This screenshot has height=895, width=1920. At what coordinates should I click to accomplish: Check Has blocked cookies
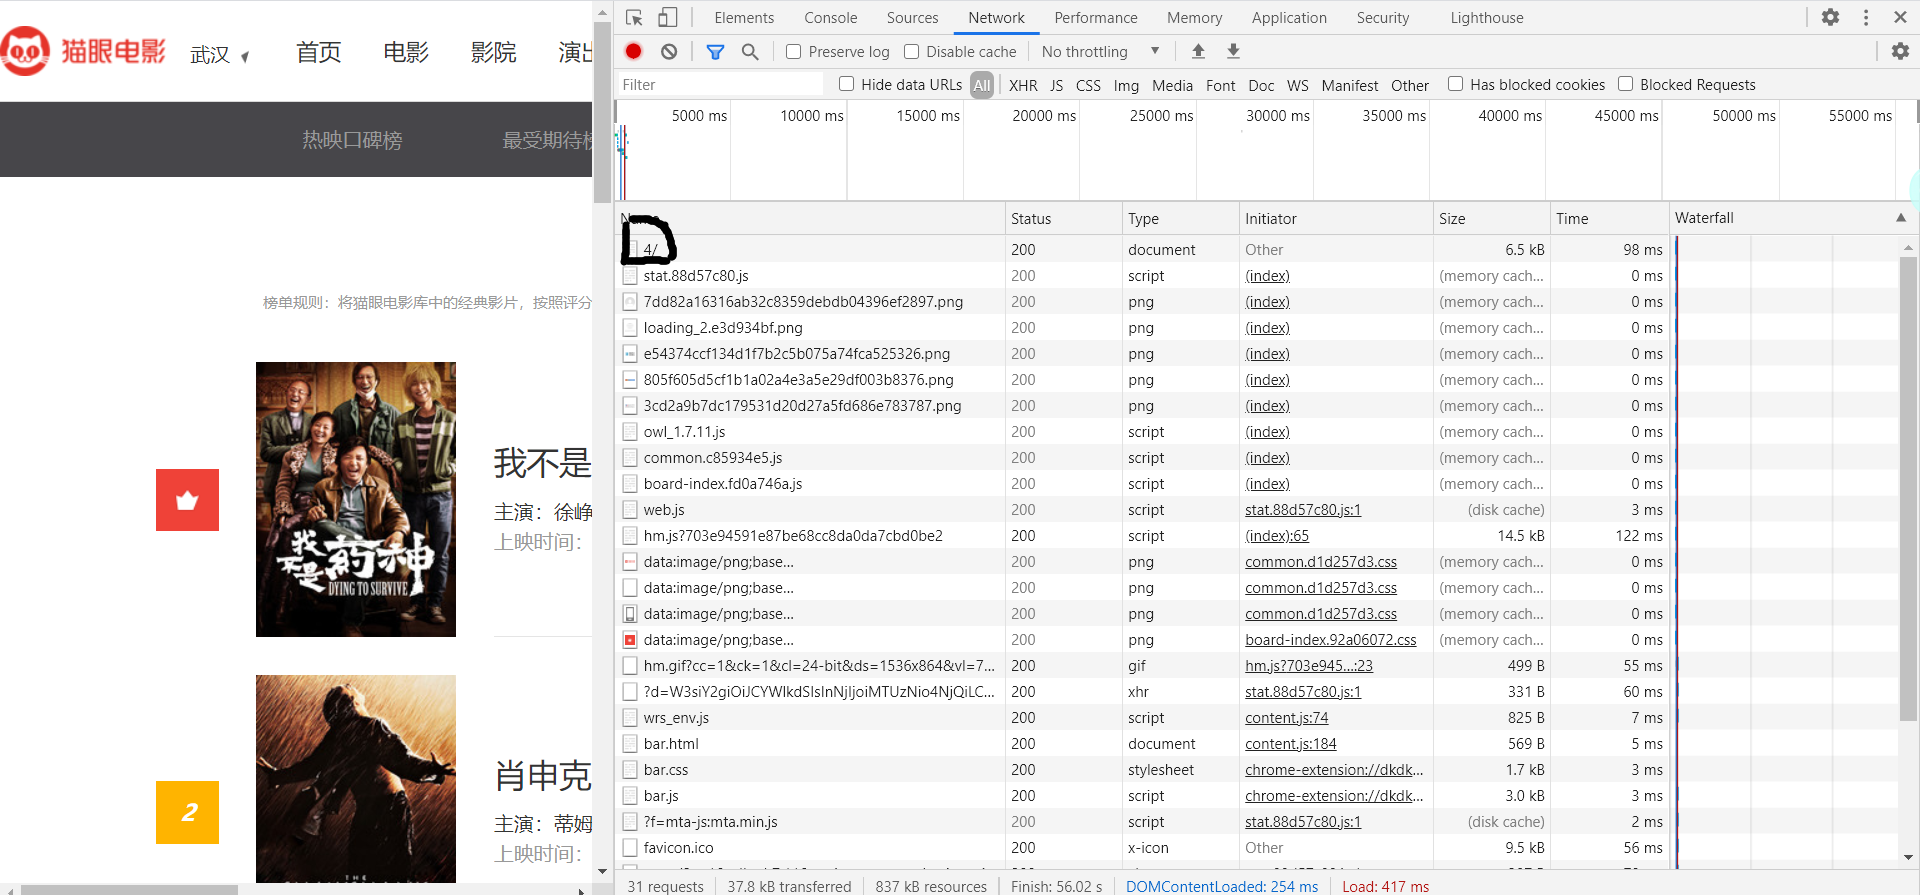[1456, 84]
